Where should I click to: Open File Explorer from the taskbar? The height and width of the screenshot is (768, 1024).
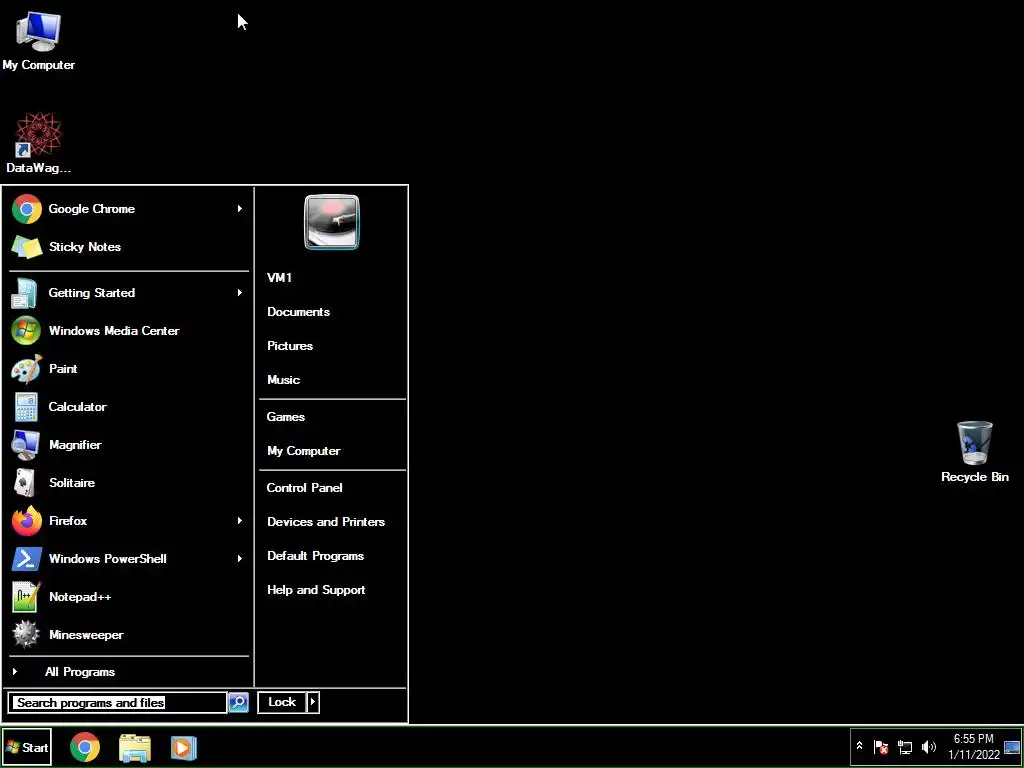click(135, 748)
